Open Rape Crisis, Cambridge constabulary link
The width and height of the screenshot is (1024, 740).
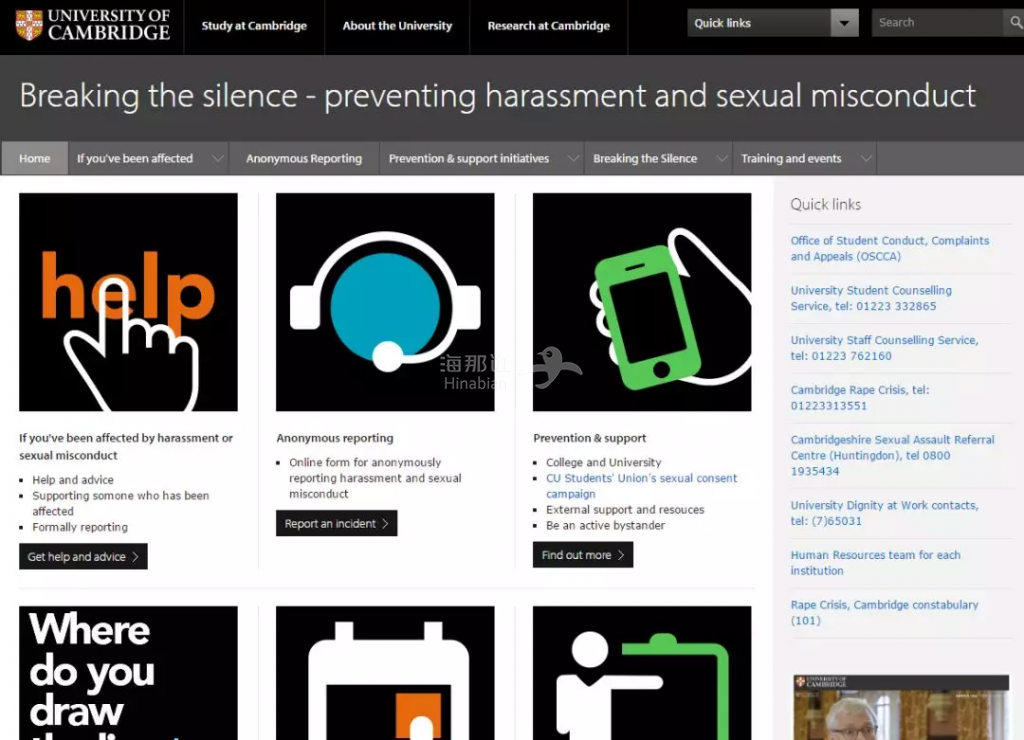(x=884, y=612)
